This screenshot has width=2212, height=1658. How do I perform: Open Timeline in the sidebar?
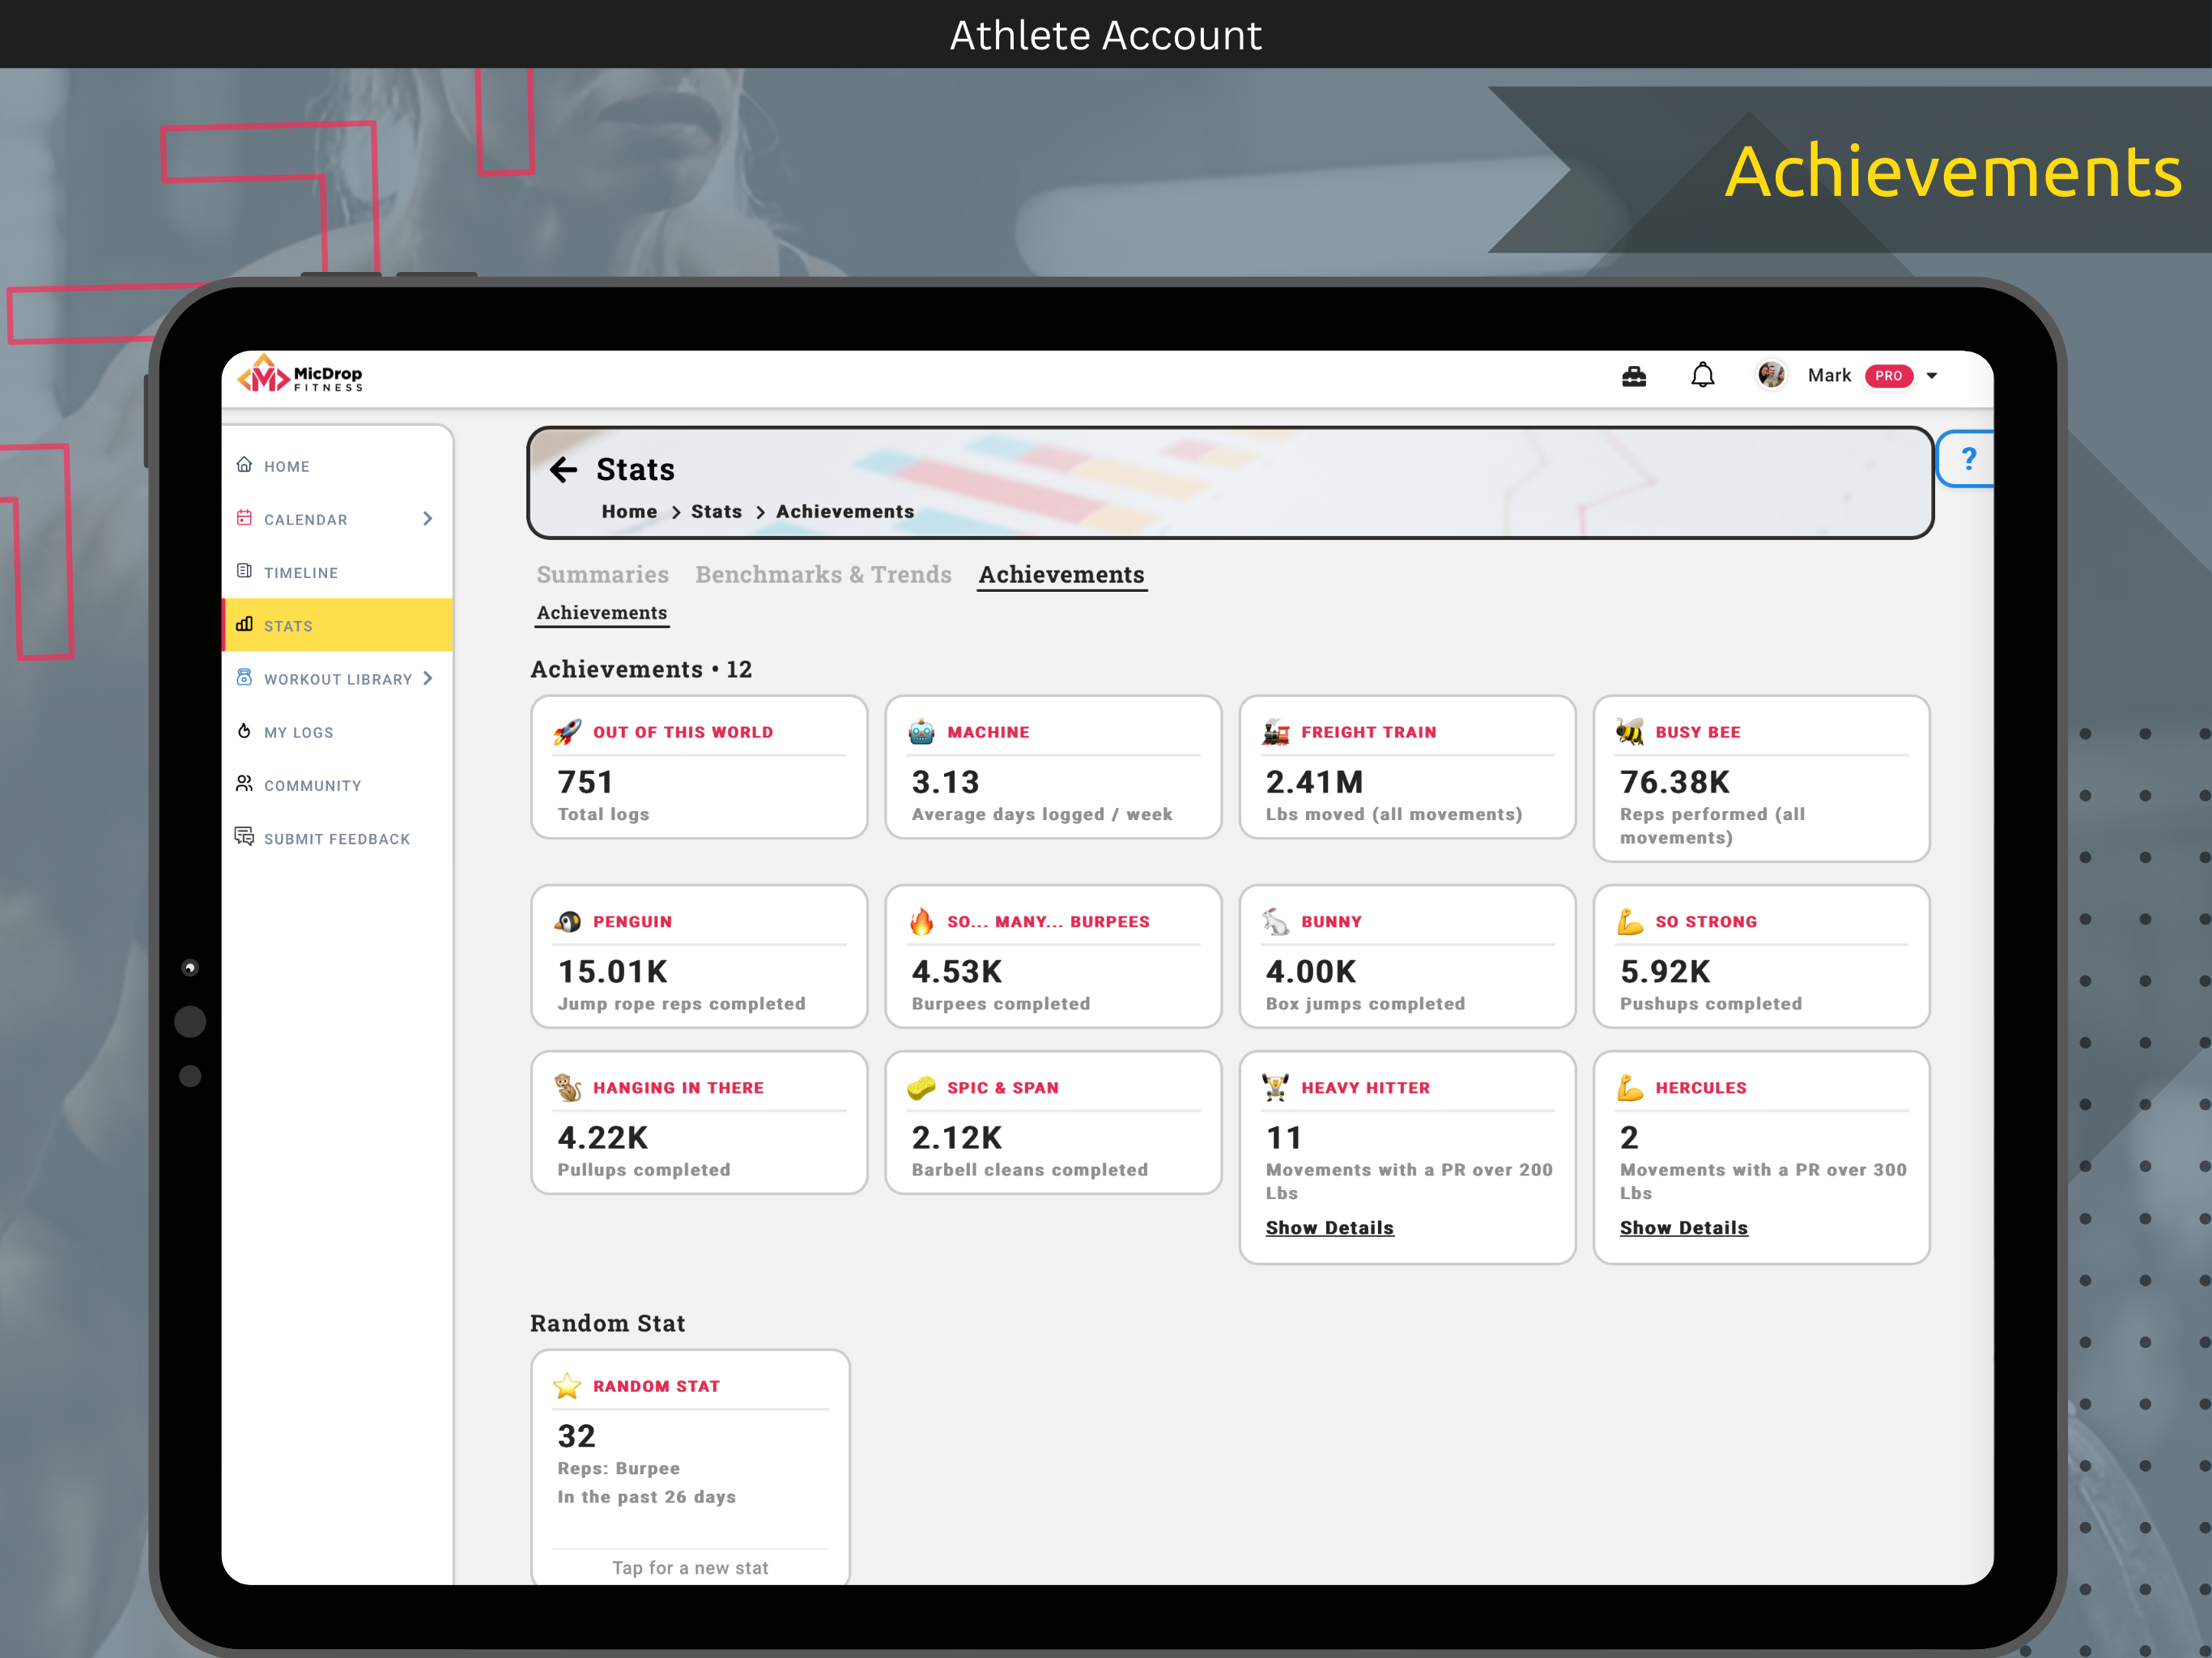338,572
